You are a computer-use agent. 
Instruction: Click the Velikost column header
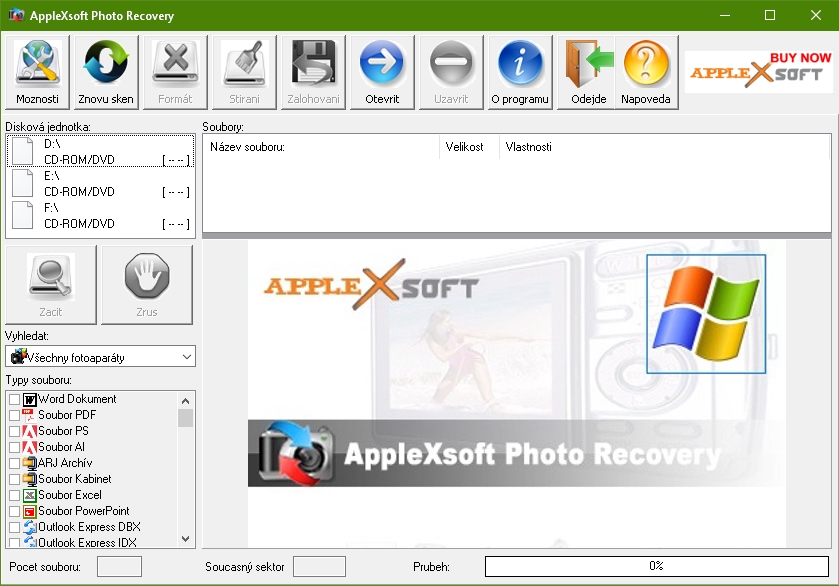tap(469, 147)
